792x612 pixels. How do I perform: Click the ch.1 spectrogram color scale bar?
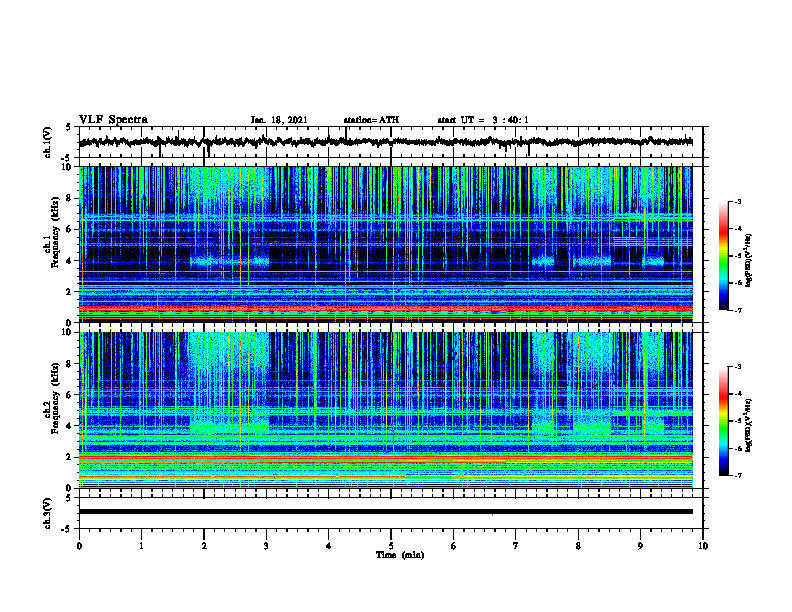723,256
